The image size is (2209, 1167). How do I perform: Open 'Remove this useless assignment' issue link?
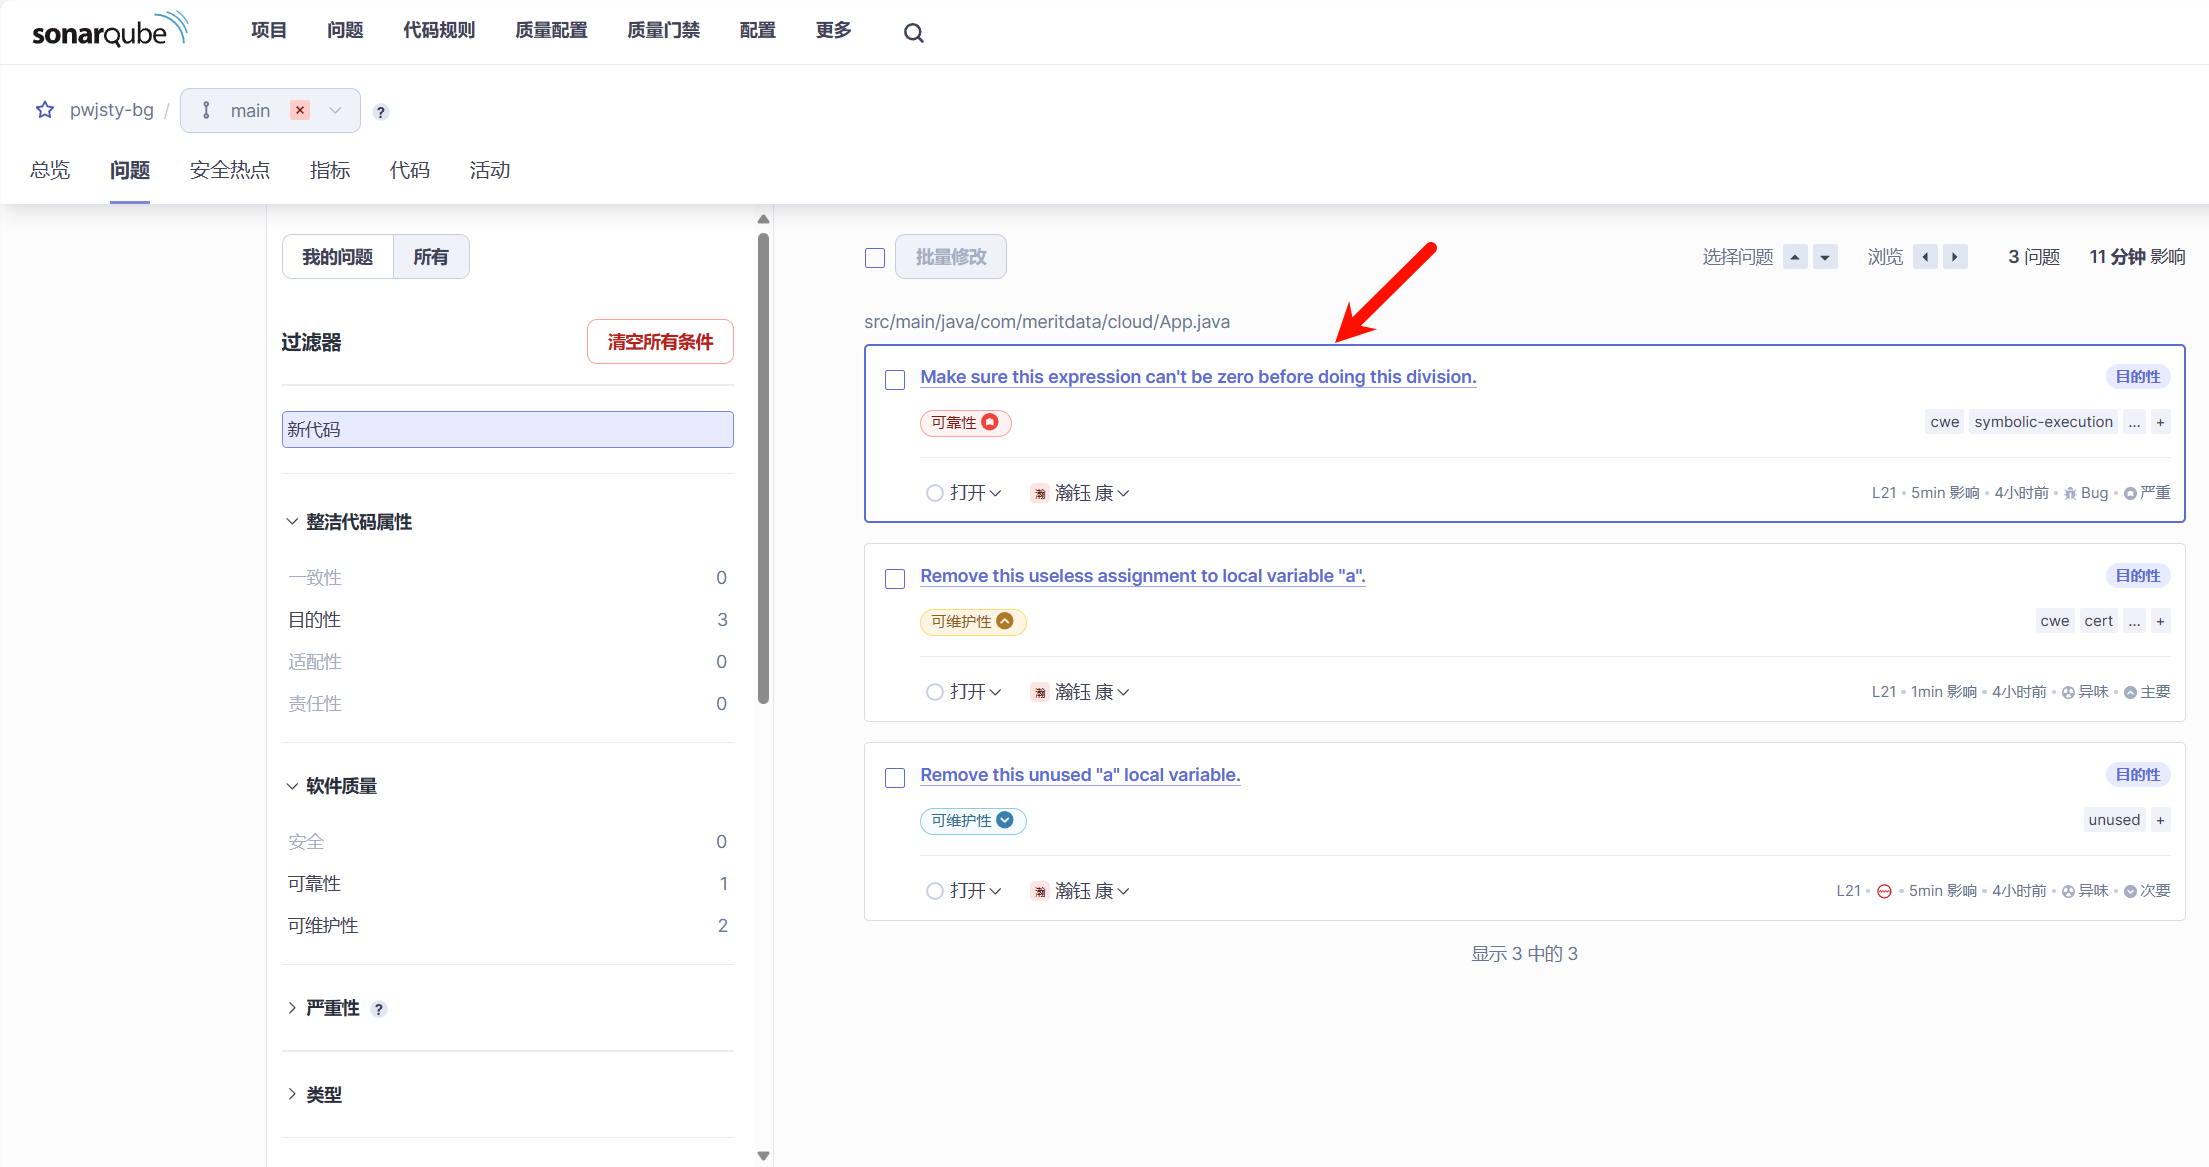[x=1142, y=576]
